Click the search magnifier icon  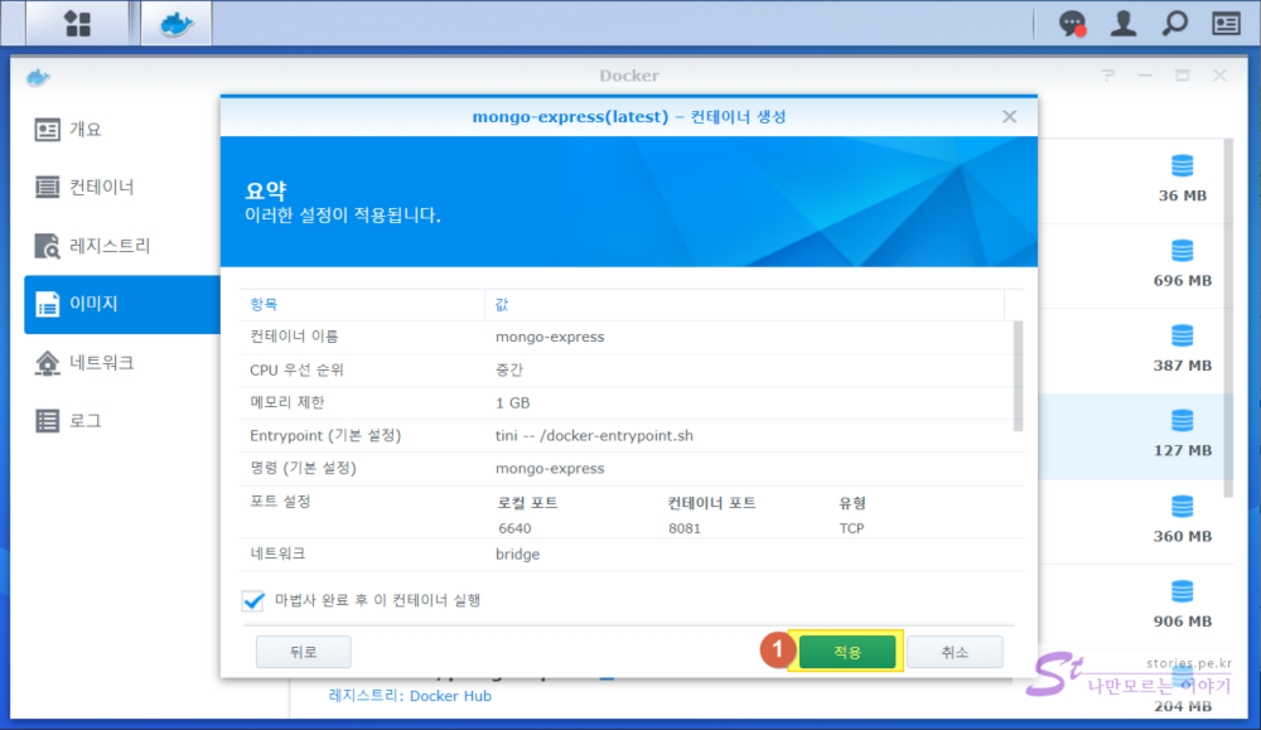[x=1175, y=24]
